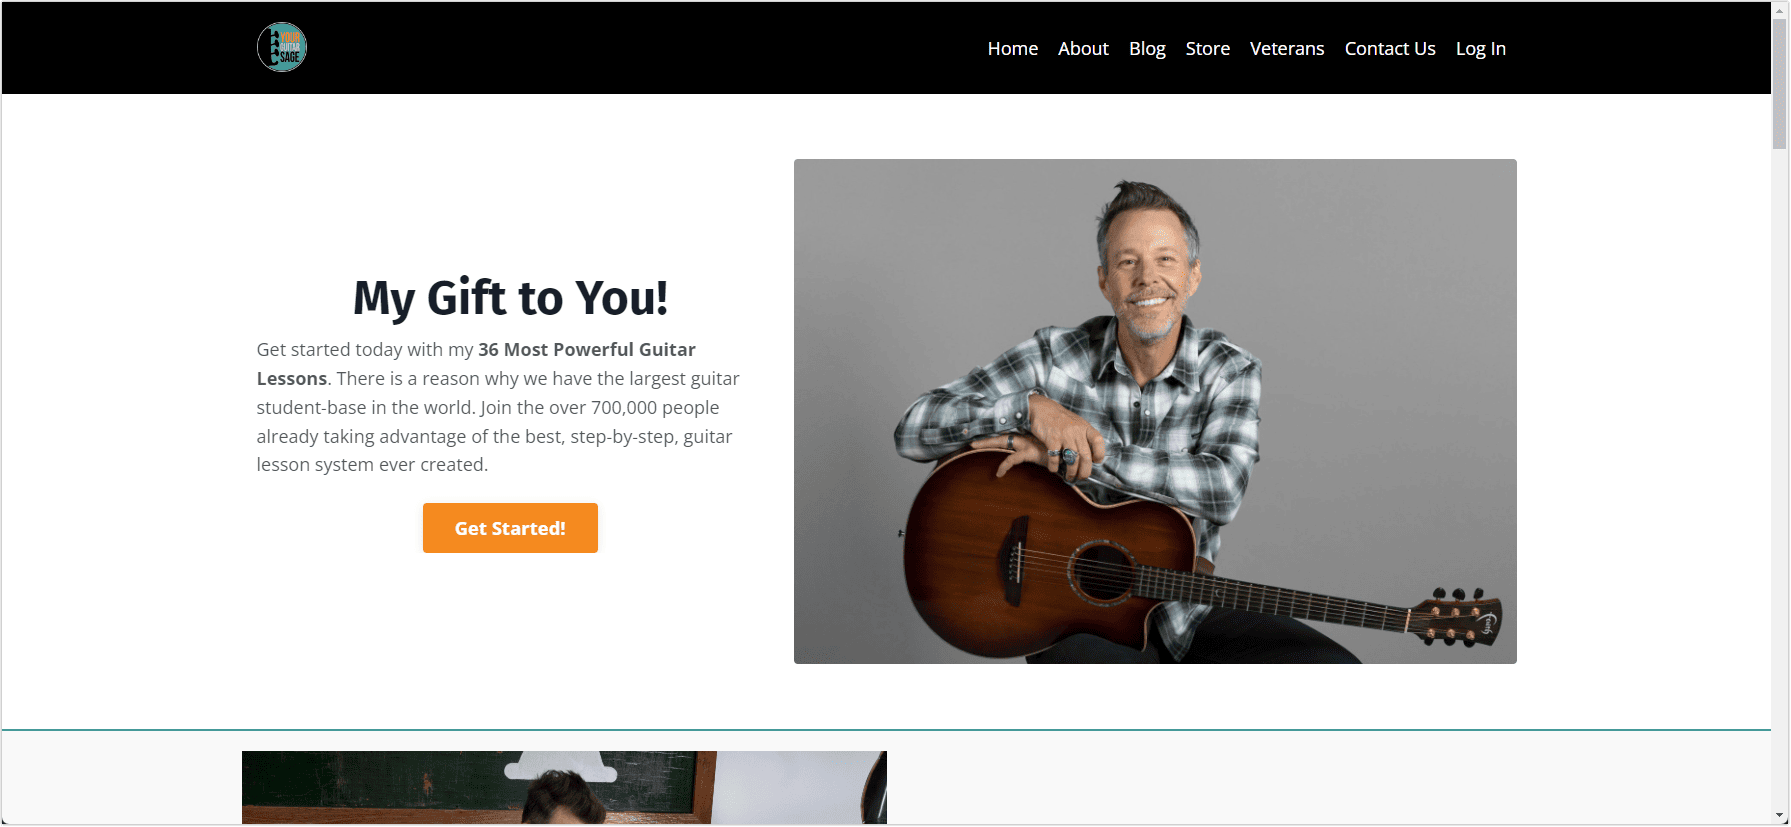Viewport: 1791px width, 827px height.
Task: Click the paragraph line mentioning 700,000 people
Action: 488,408
